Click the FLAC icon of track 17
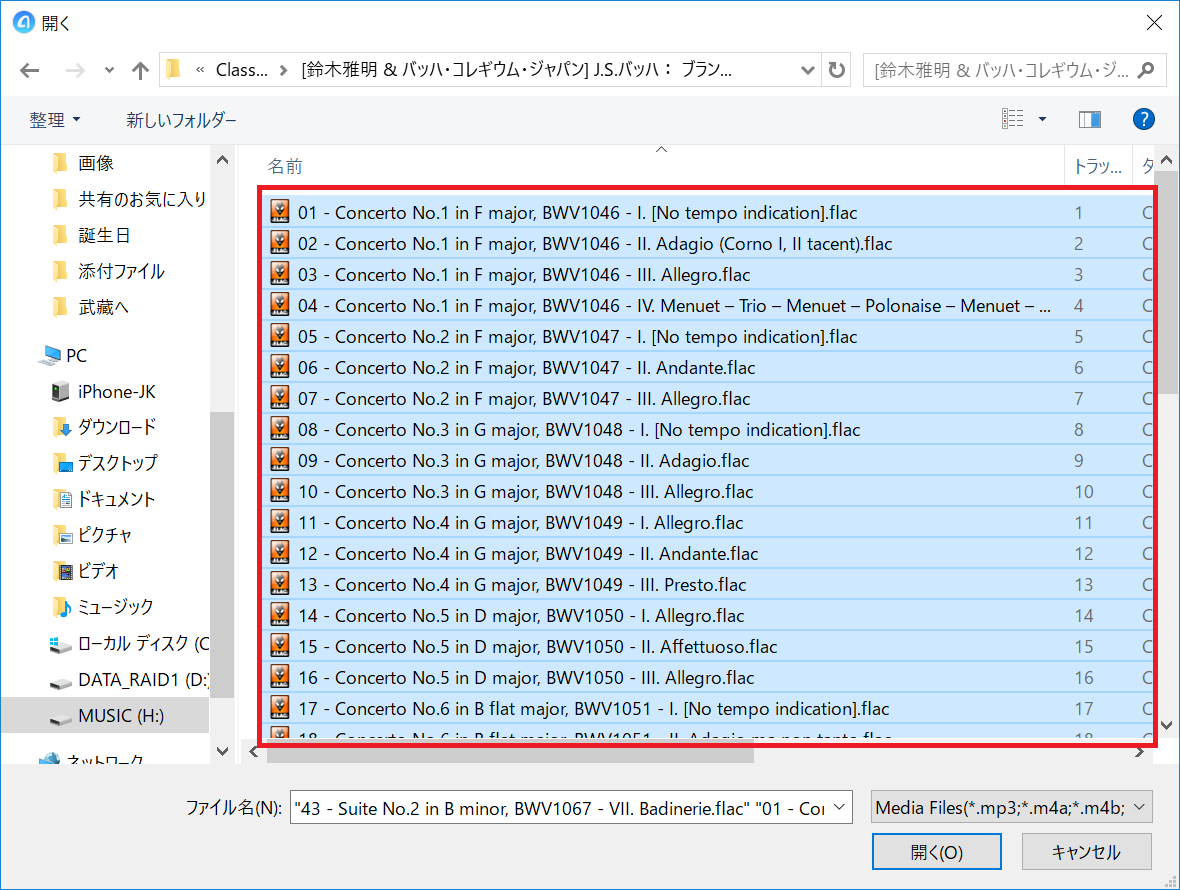 pos(280,707)
